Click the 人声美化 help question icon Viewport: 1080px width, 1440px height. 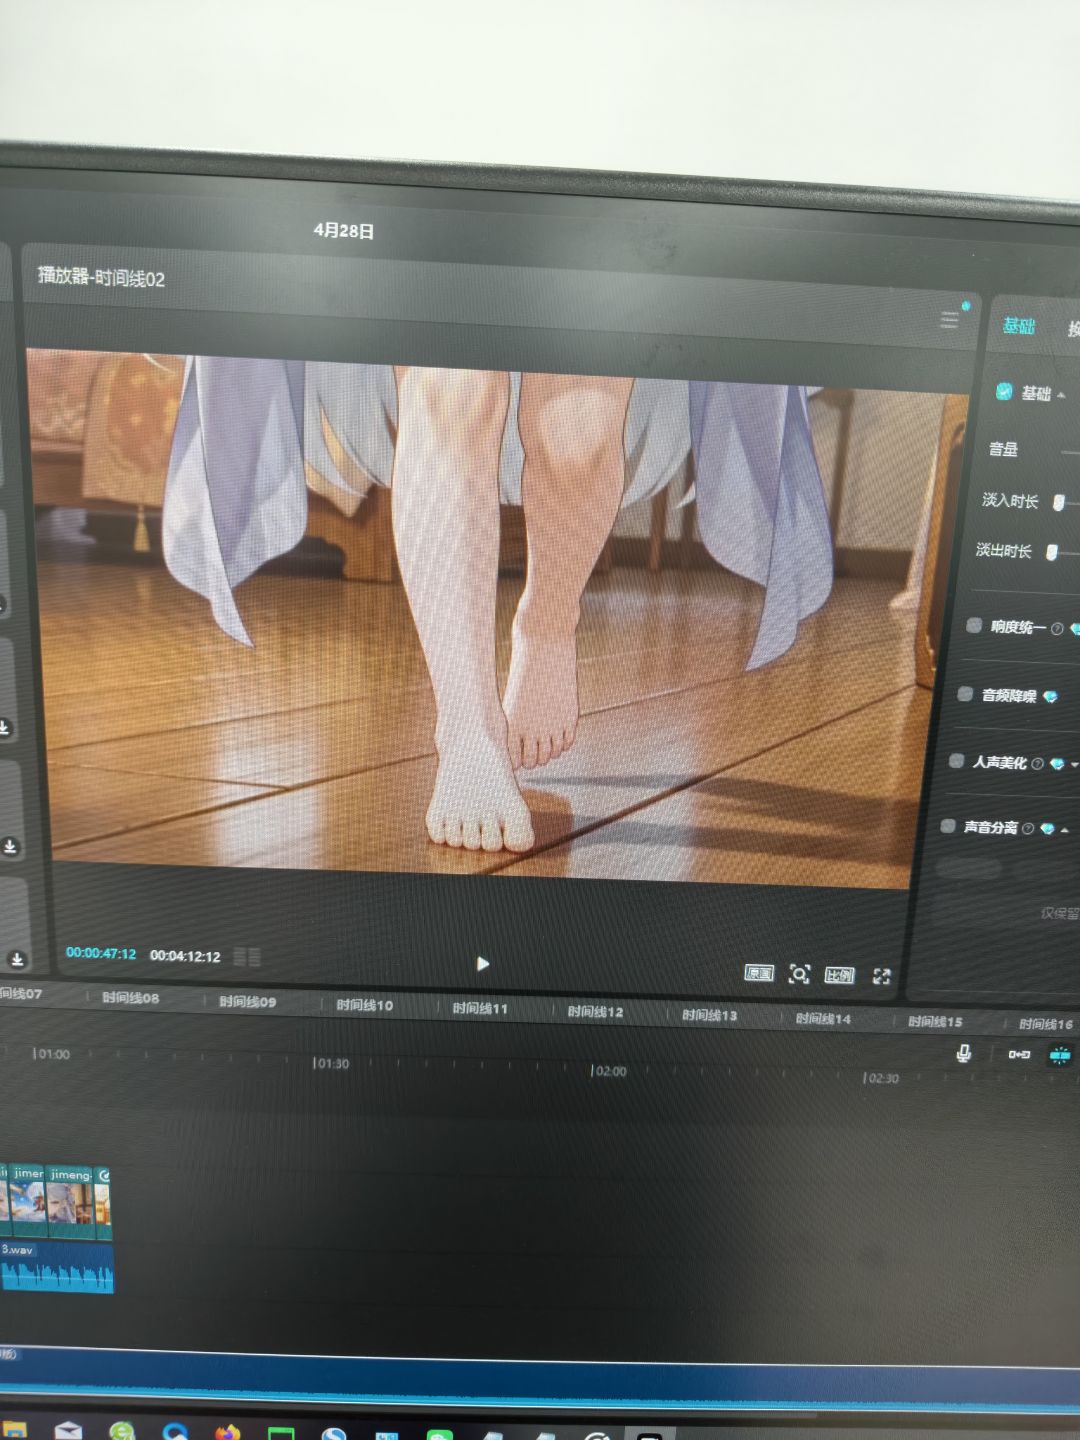(1037, 764)
